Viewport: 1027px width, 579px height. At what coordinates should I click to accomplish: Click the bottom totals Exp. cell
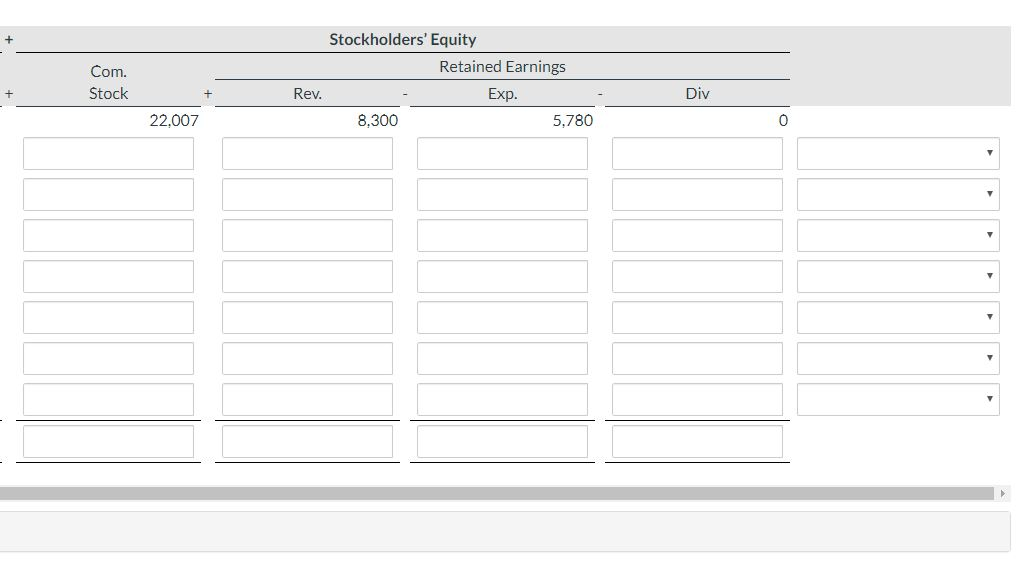[x=501, y=440]
